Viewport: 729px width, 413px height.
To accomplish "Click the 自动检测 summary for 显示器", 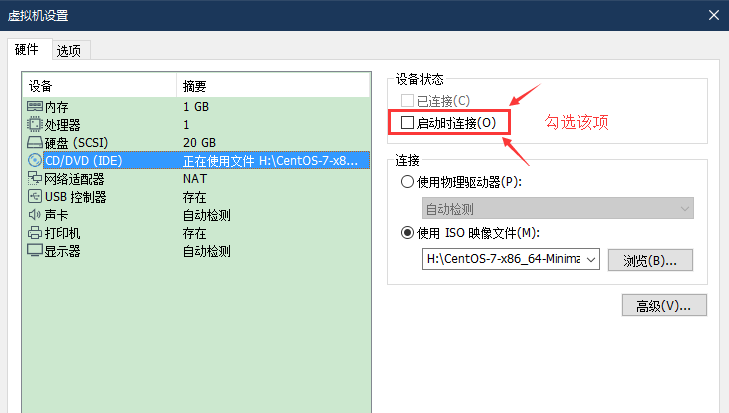I will pyautogui.click(x=207, y=251).
